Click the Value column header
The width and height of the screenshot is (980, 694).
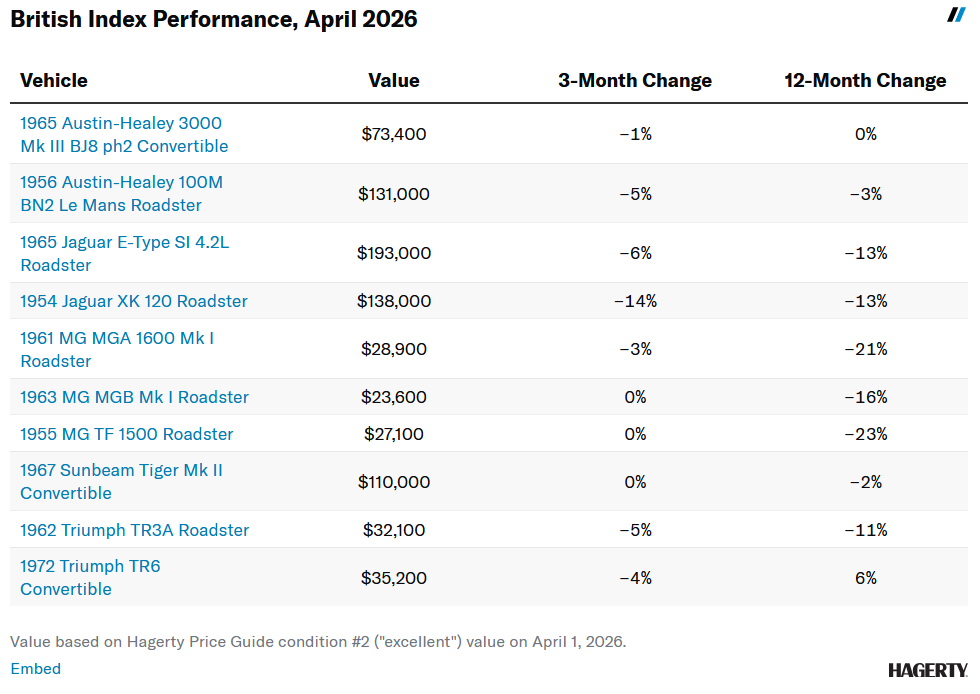[394, 81]
